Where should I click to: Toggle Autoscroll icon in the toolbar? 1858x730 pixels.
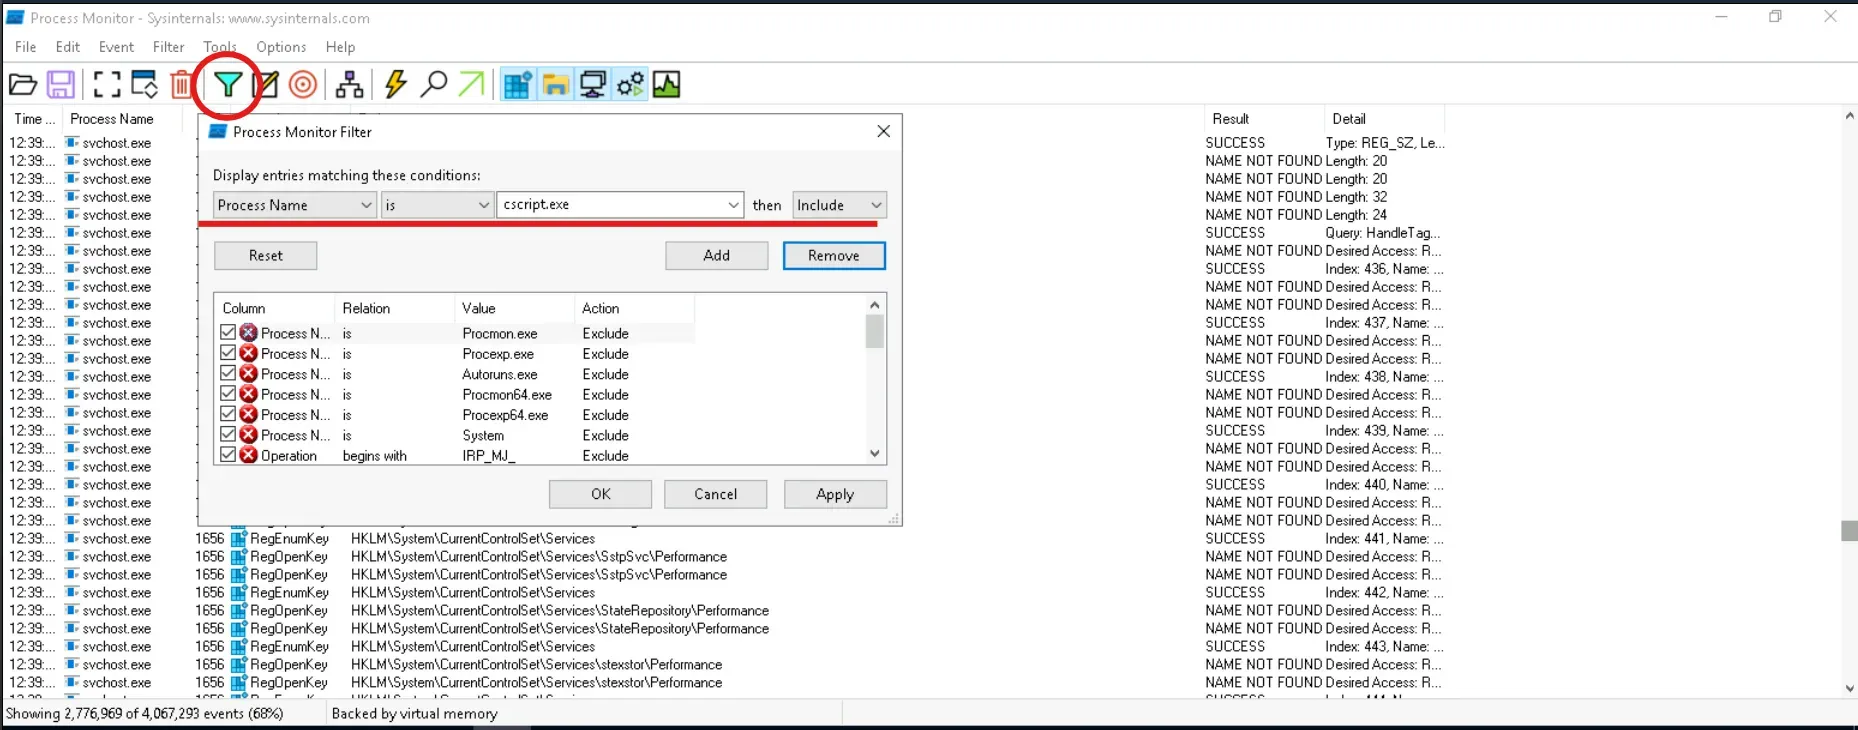(145, 85)
